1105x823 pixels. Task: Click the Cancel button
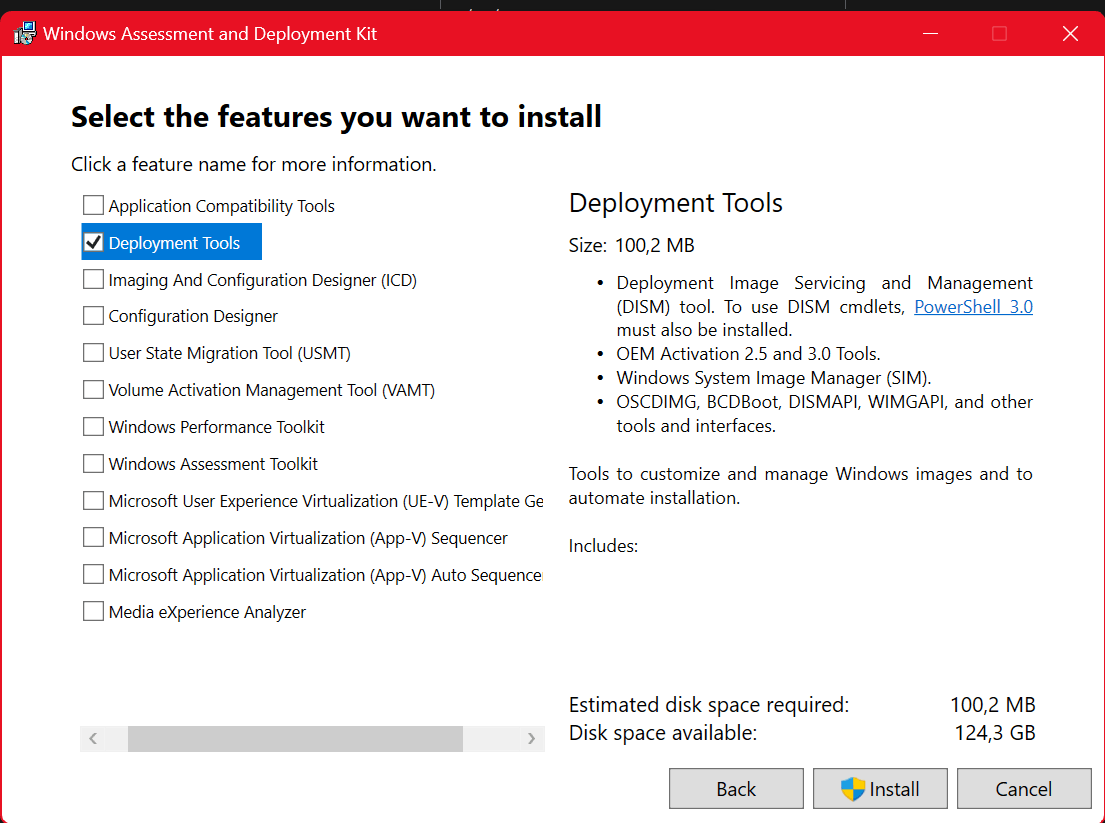tap(1024, 788)
